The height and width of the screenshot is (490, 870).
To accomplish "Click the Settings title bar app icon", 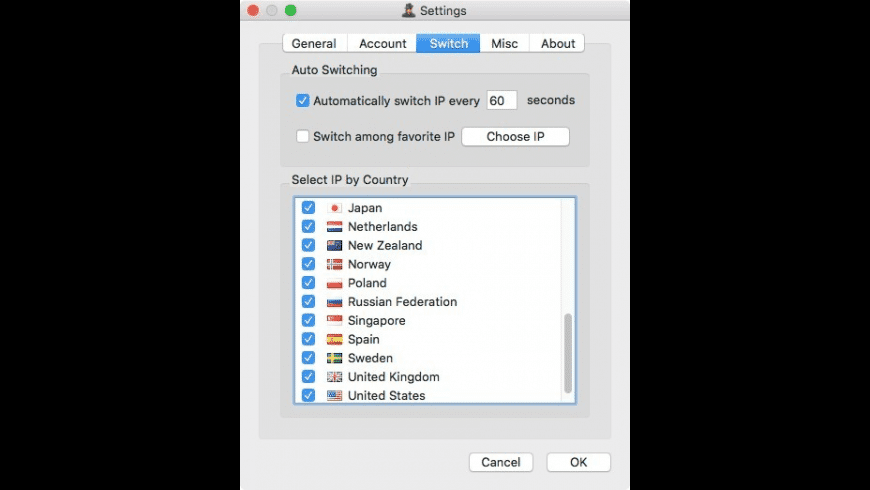I will pos(408,11).
